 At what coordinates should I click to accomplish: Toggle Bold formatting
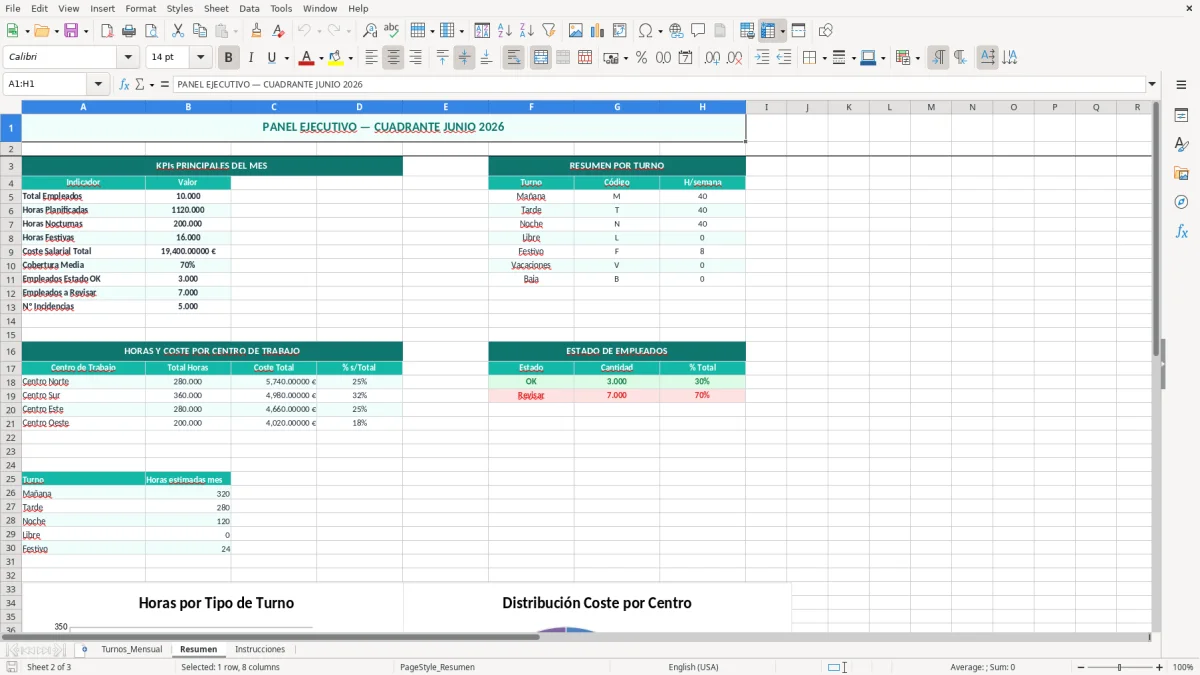coord(228,58)
